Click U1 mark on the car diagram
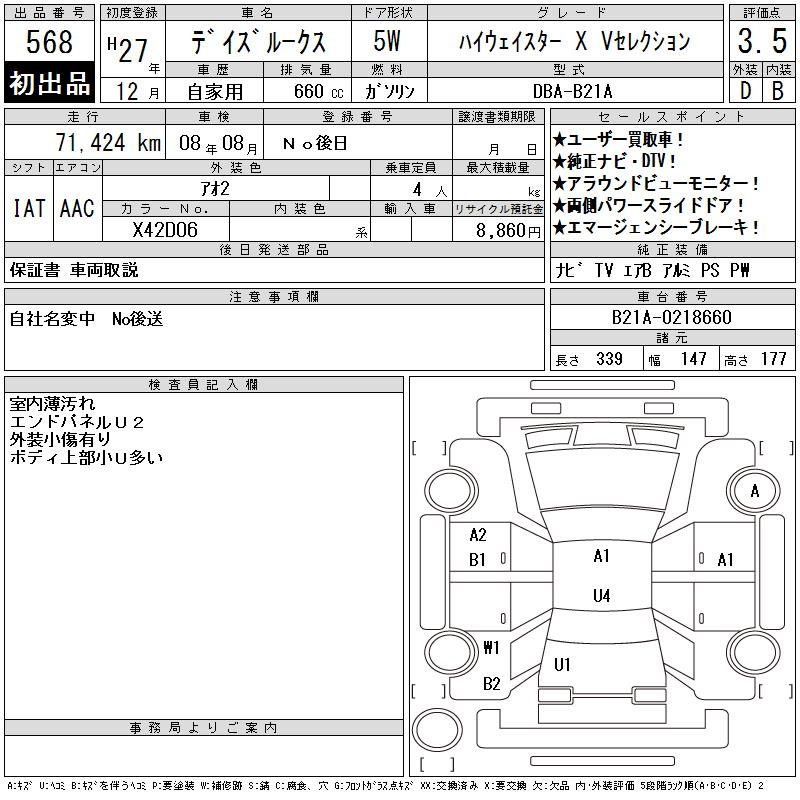 (x=562, y=664)
